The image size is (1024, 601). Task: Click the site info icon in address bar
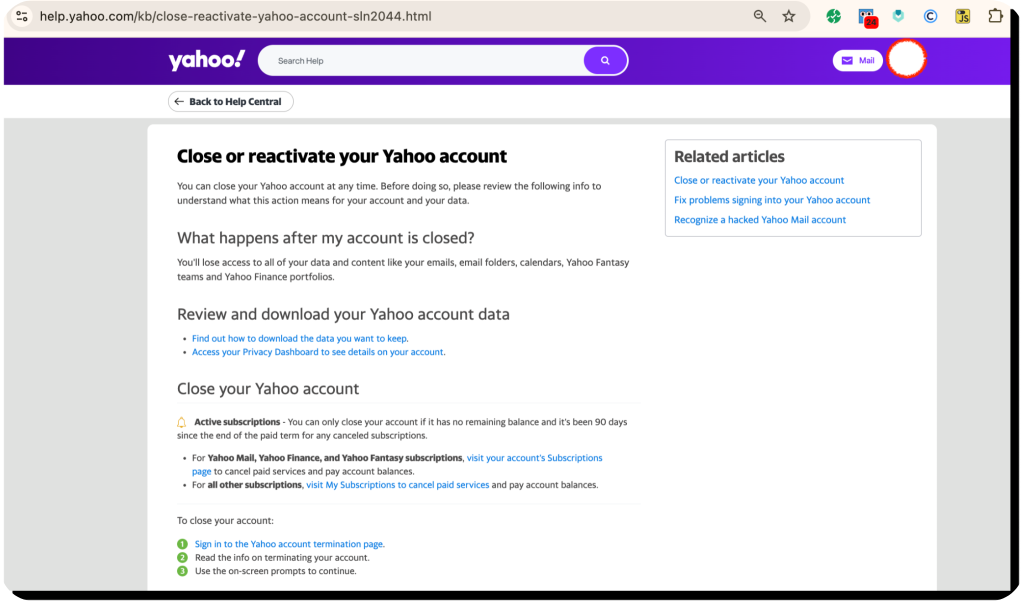[22, 16]
